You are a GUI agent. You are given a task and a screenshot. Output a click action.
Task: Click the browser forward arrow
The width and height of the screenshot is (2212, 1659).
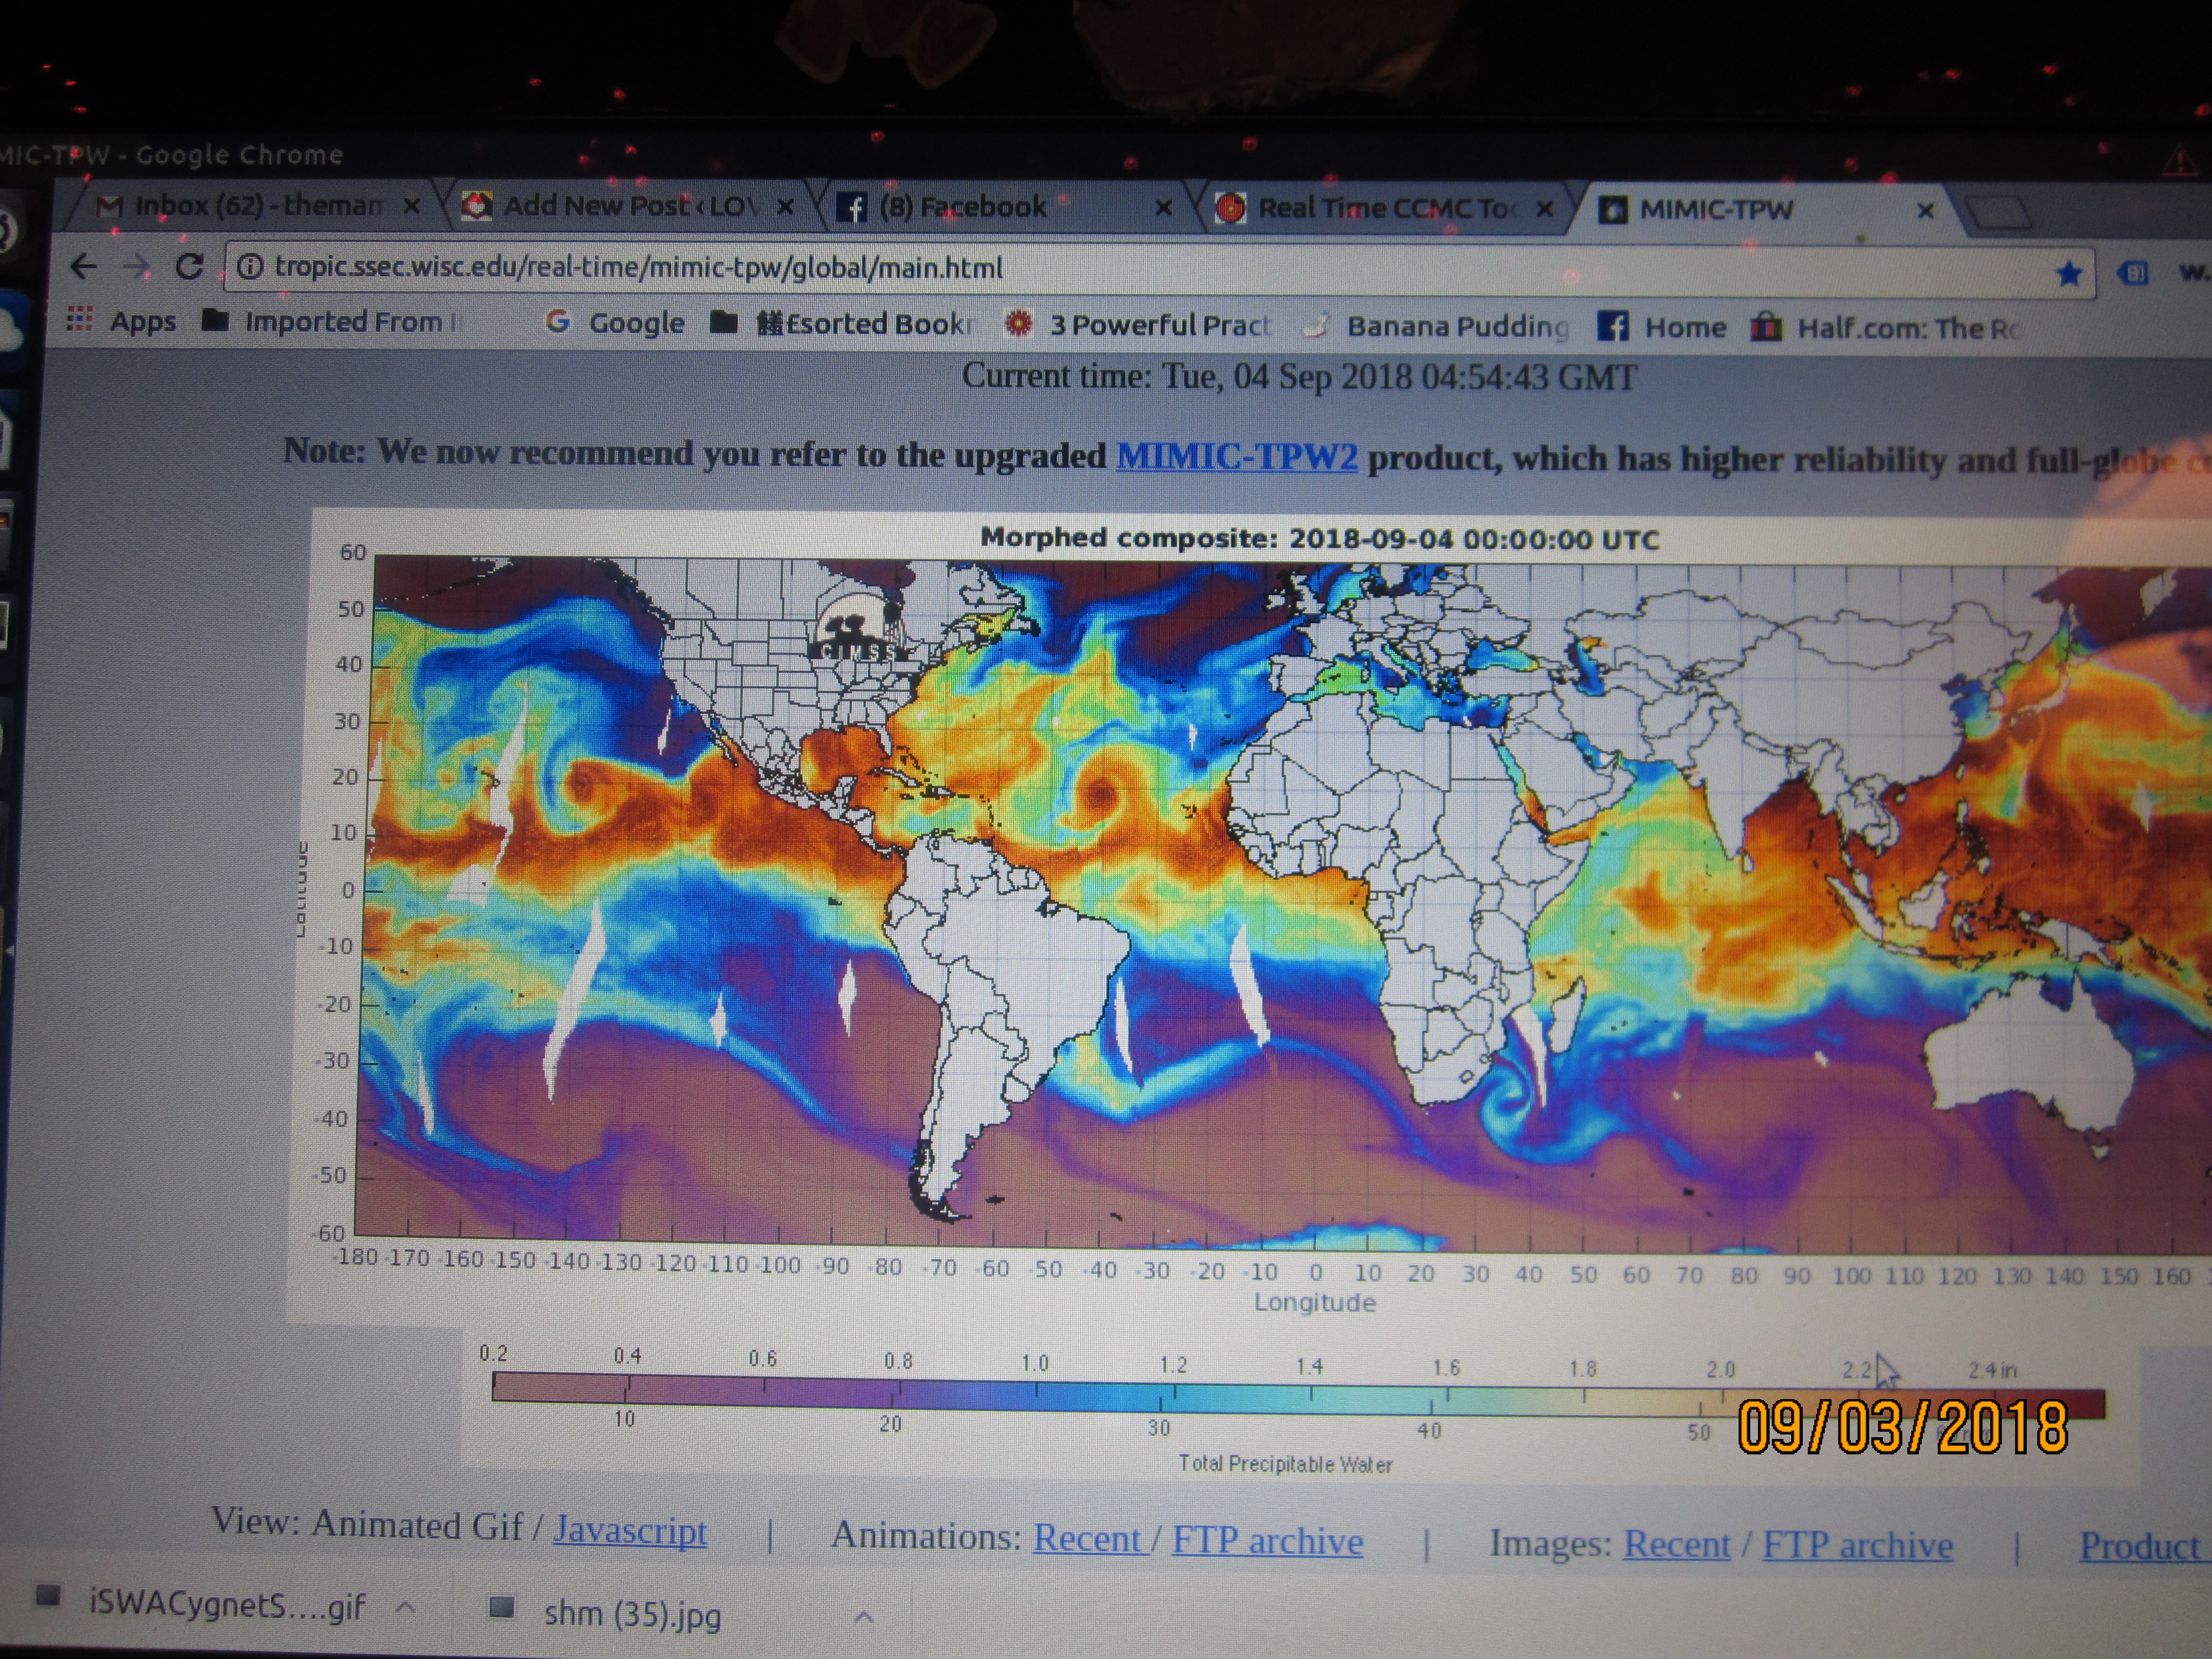coord(136,266)
